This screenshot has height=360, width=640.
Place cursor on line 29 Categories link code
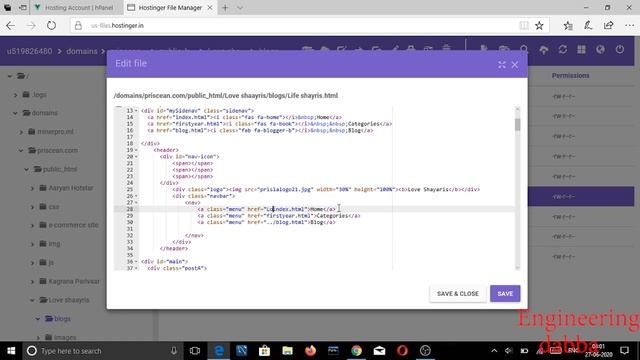[279, 216]
